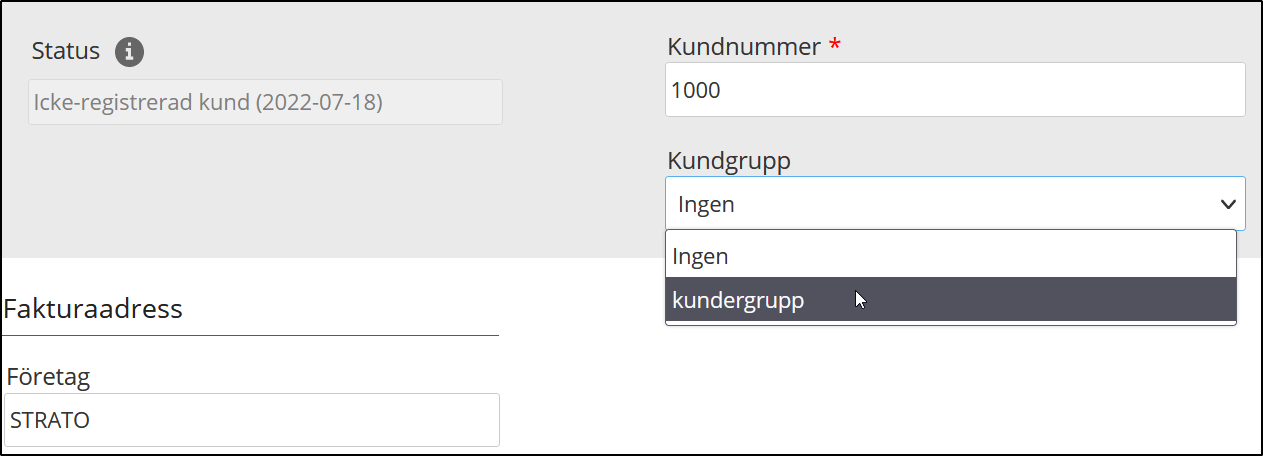This screenshot has width=1263, height=456.
Task: Focus the Kundnummer input field
Action: point(955,90)
